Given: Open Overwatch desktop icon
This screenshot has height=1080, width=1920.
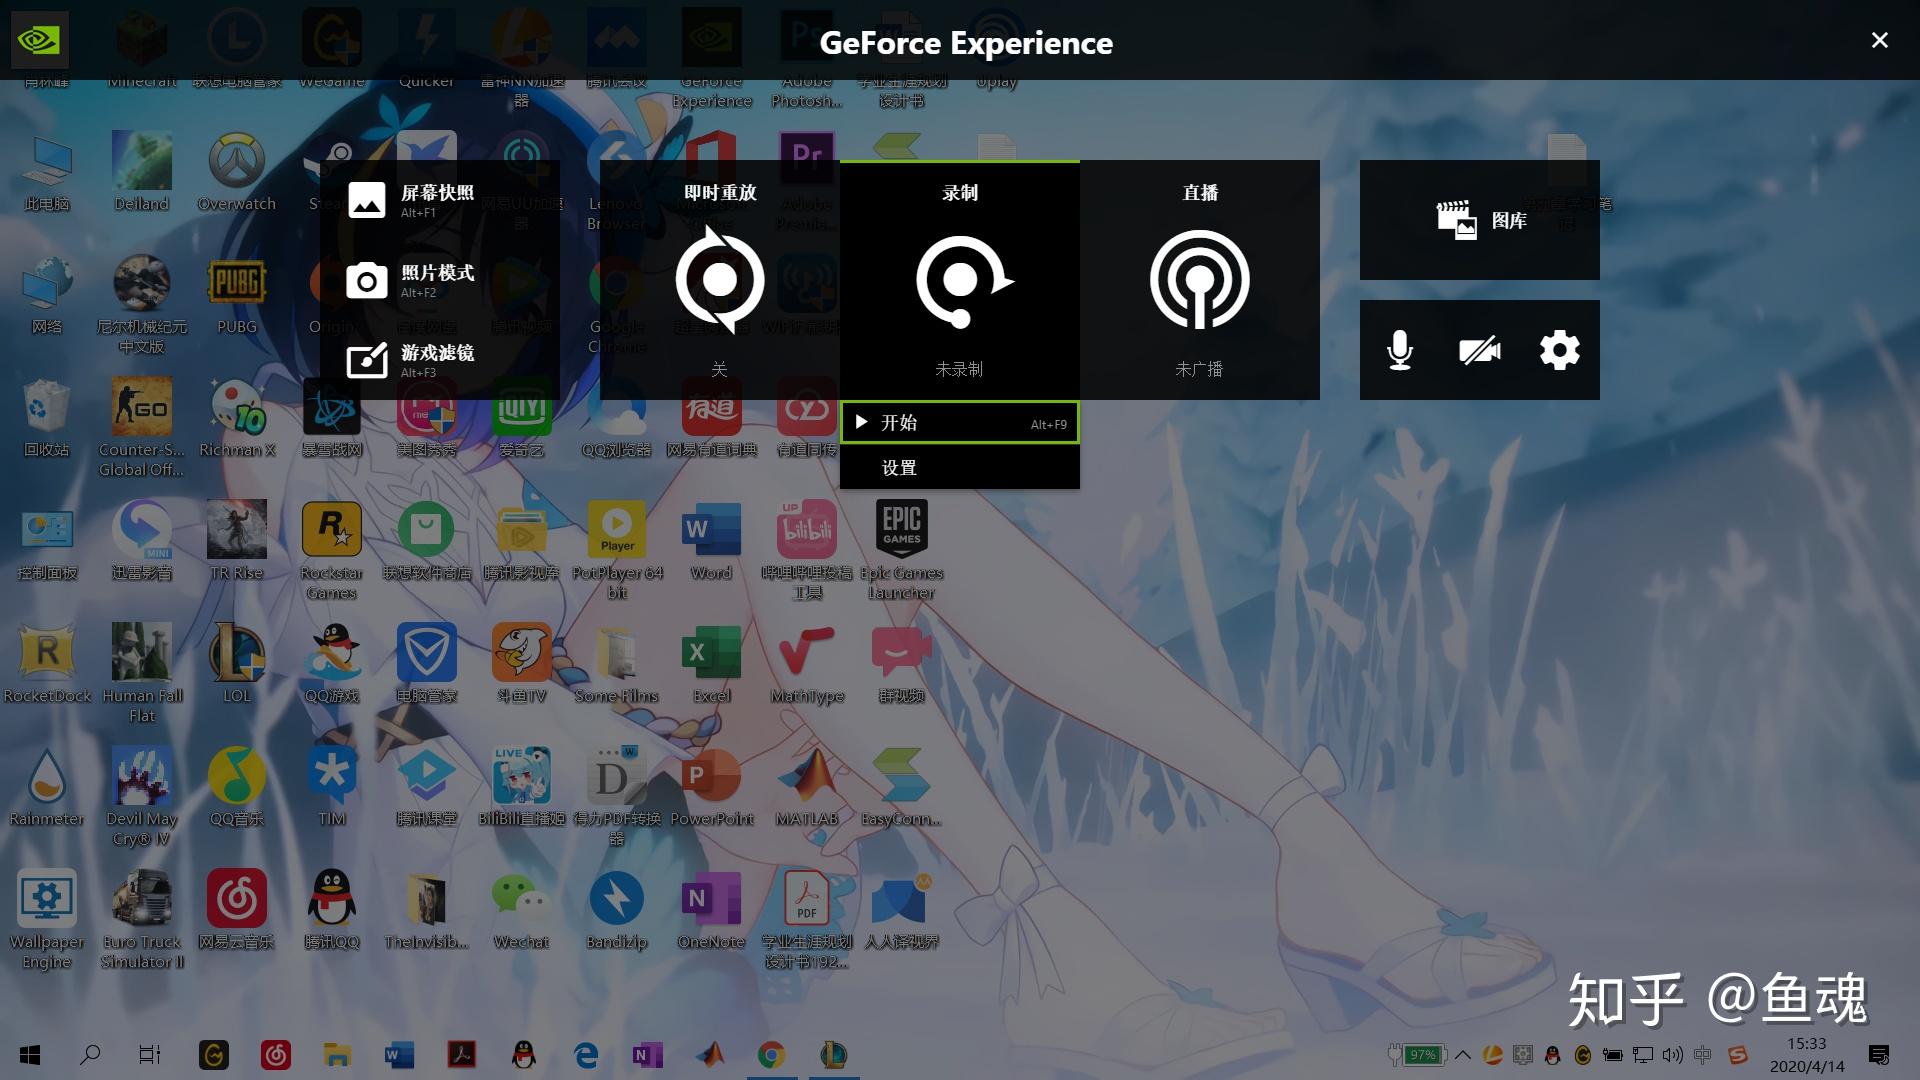Looking at the screenshot, I should pos(237,172).
